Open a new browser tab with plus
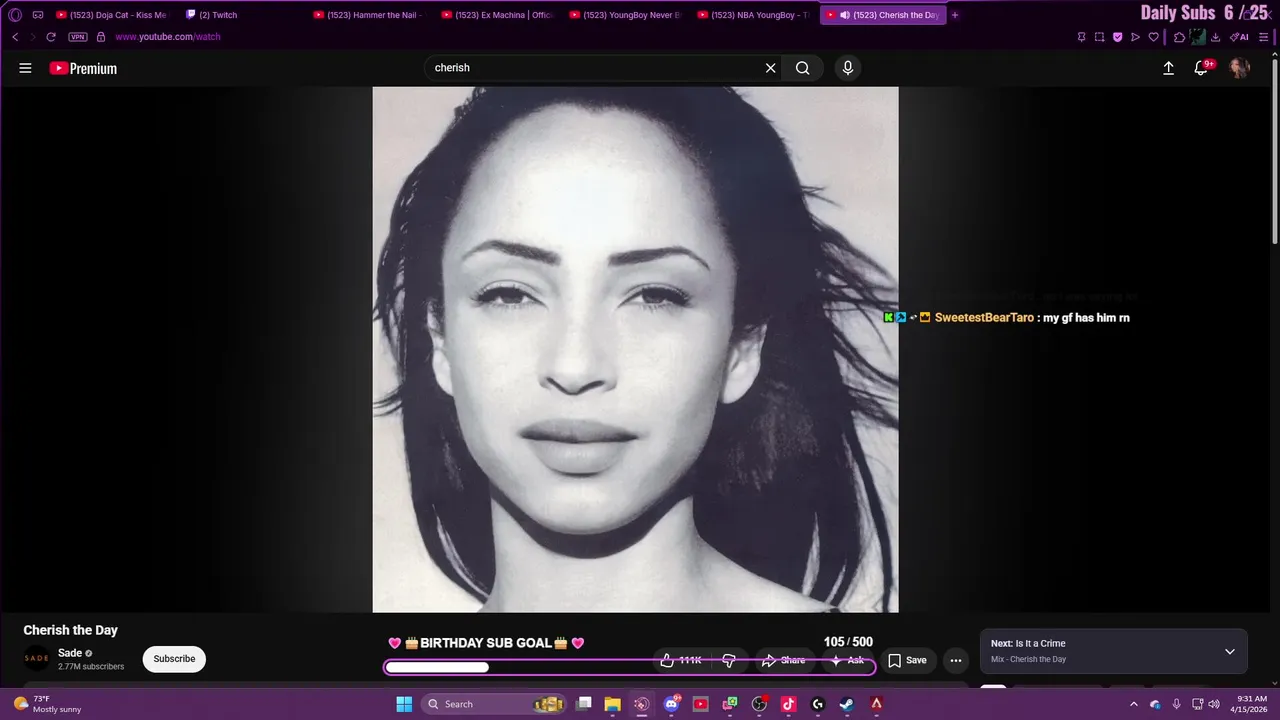The image size is (1280, 720). pos(955,15)
